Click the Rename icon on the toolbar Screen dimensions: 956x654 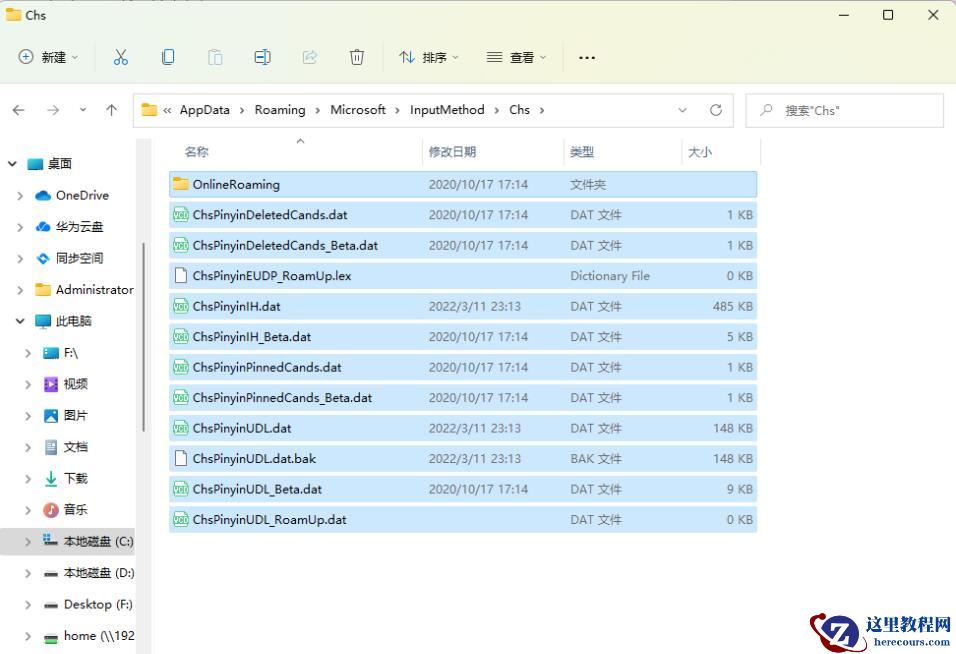[x=262, y=57]
